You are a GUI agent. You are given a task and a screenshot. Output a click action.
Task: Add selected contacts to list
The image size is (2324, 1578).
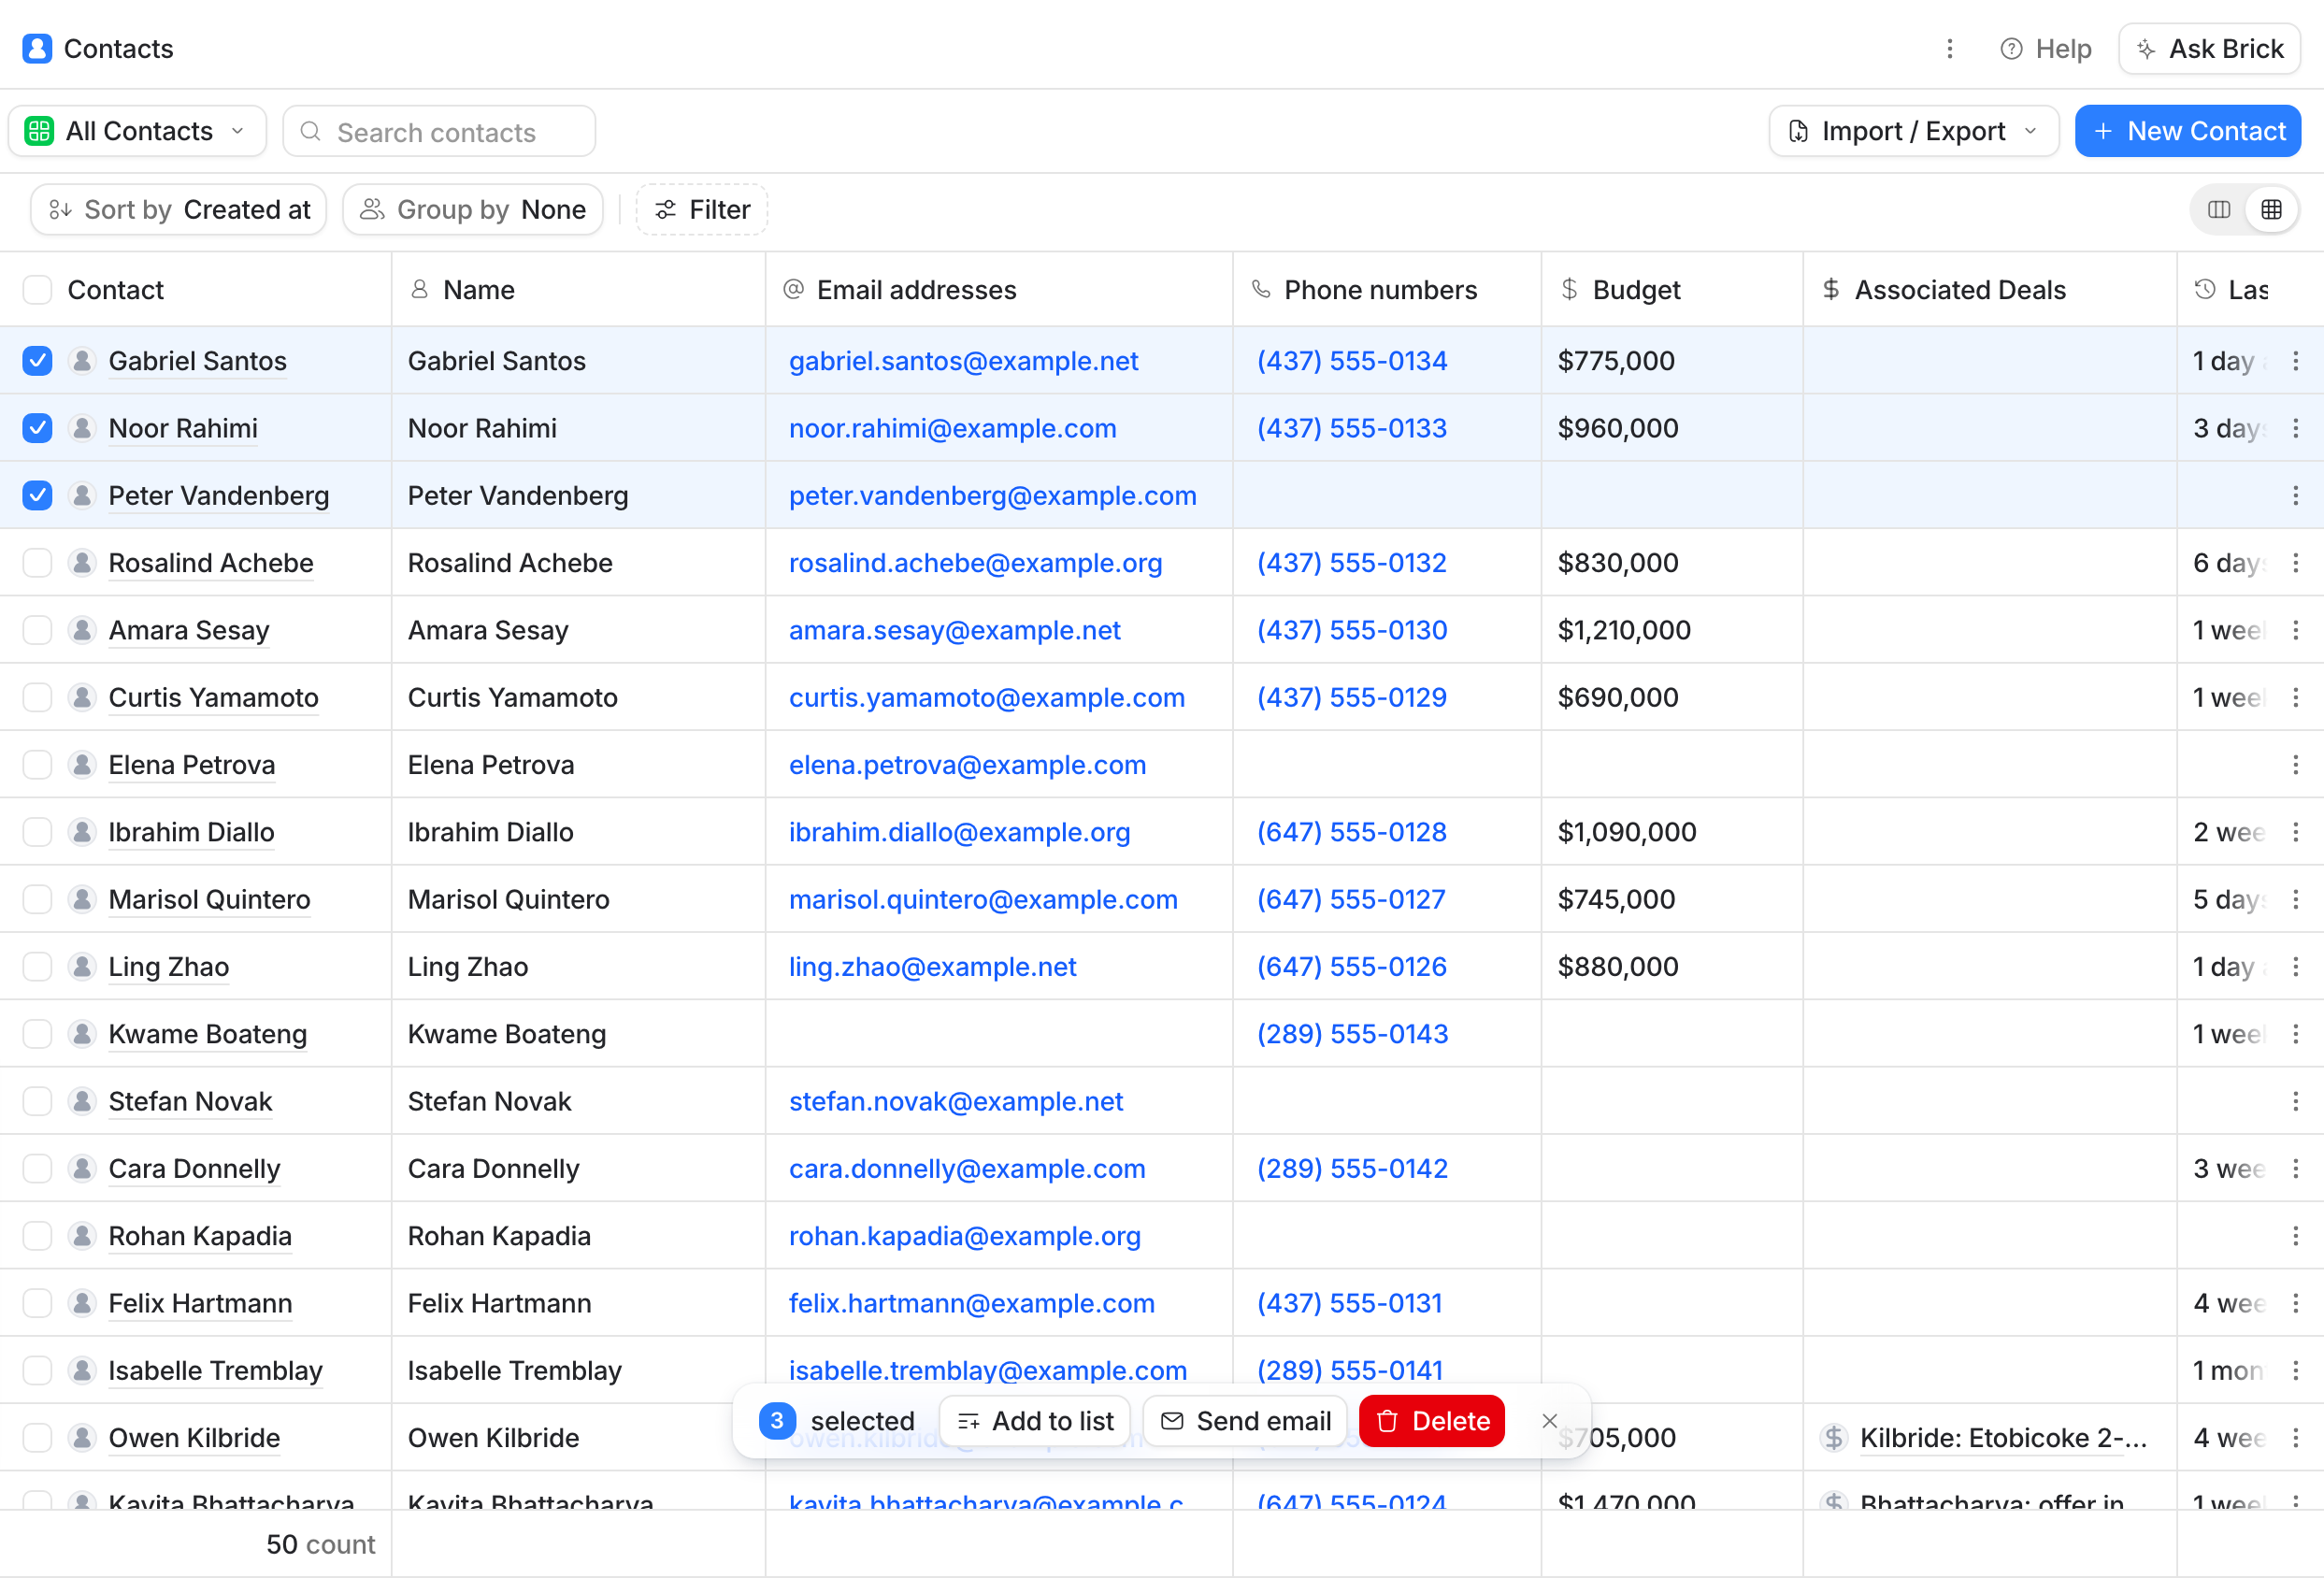coord(1035,1421)
